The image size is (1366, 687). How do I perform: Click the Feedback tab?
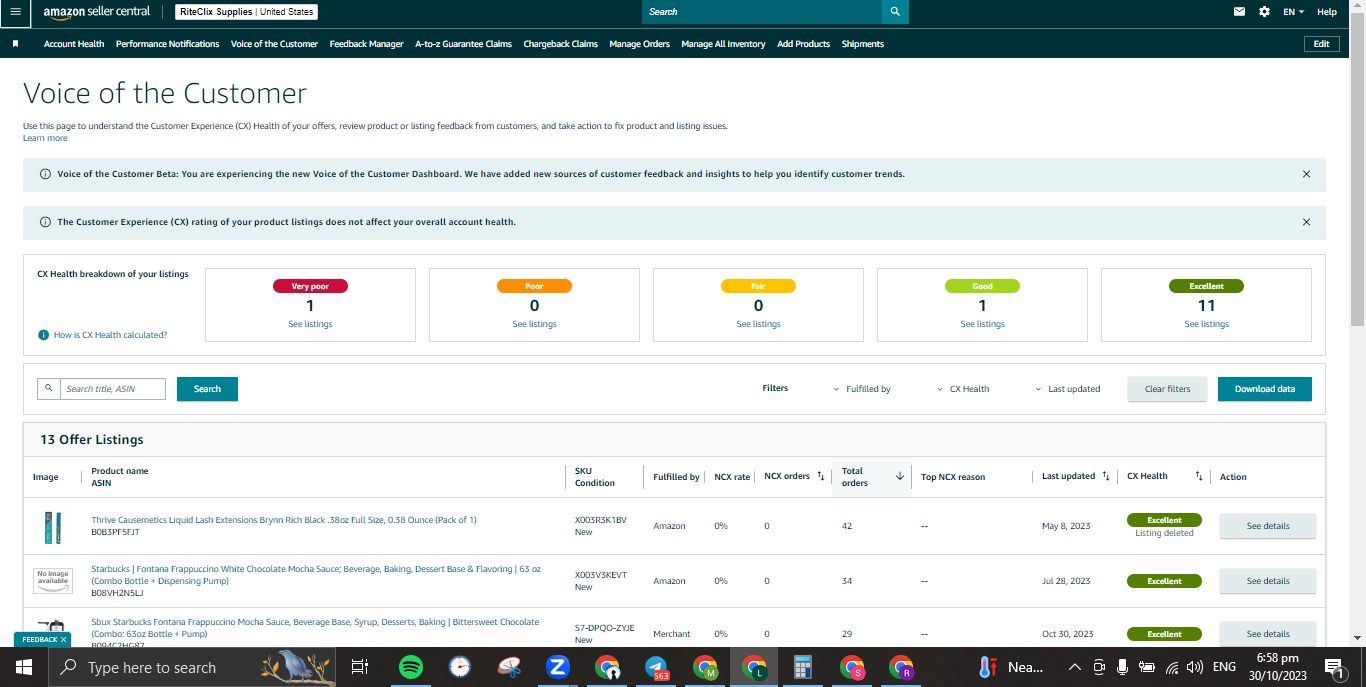click(40, 639)
